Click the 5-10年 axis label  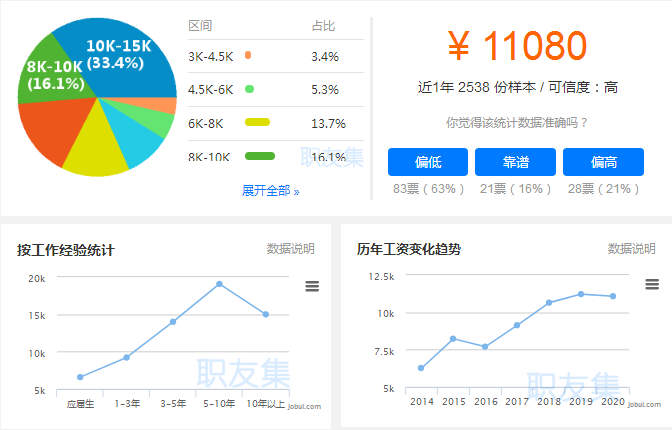219,403
